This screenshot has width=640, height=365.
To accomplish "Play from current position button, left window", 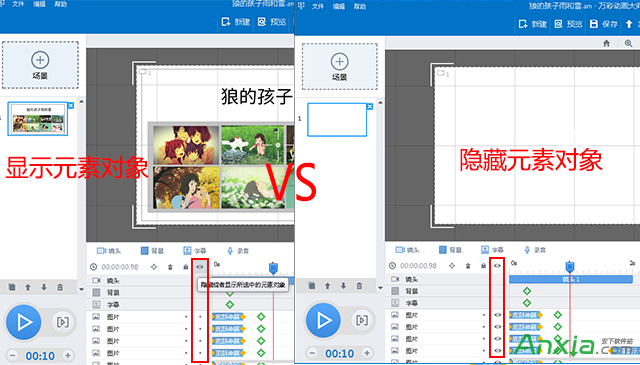I will 62,322.
